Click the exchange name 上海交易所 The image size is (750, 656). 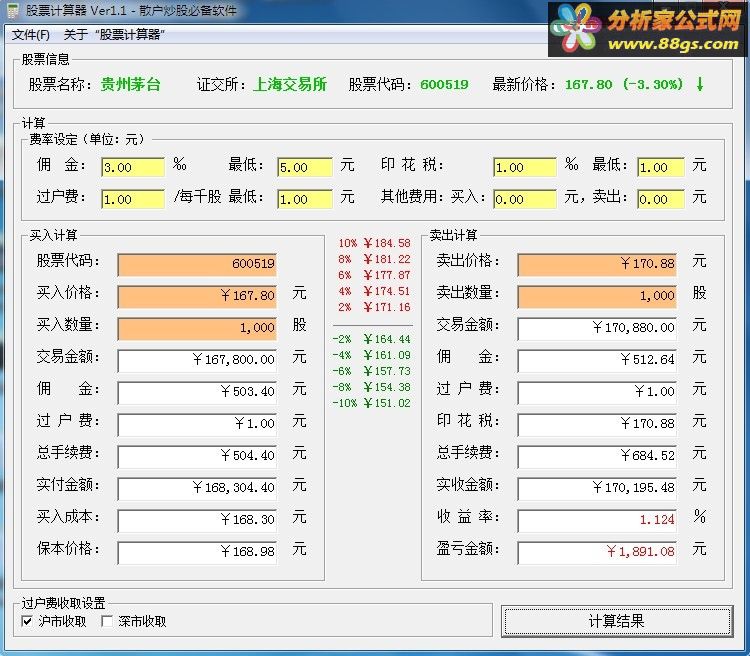click(290, 85)
